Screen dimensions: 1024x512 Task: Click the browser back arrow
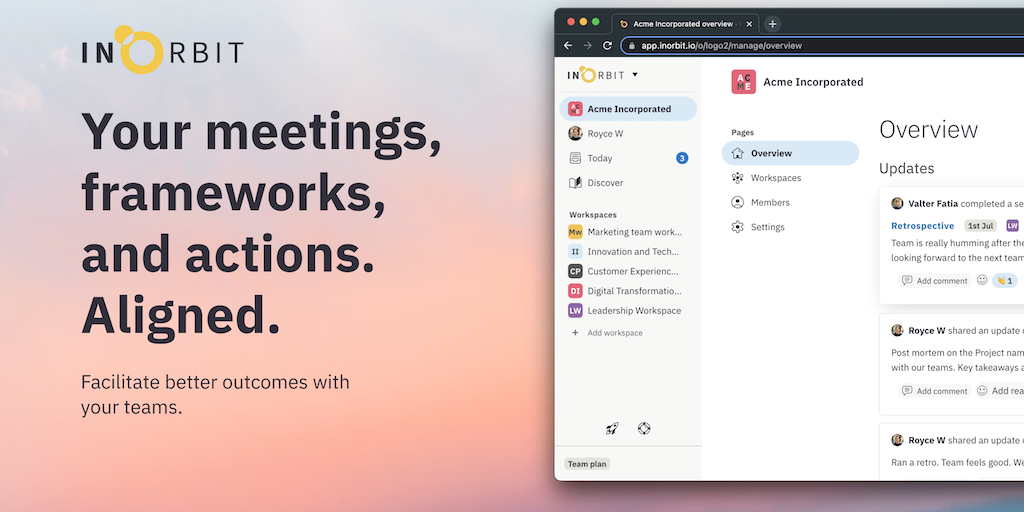pos(568,46)
